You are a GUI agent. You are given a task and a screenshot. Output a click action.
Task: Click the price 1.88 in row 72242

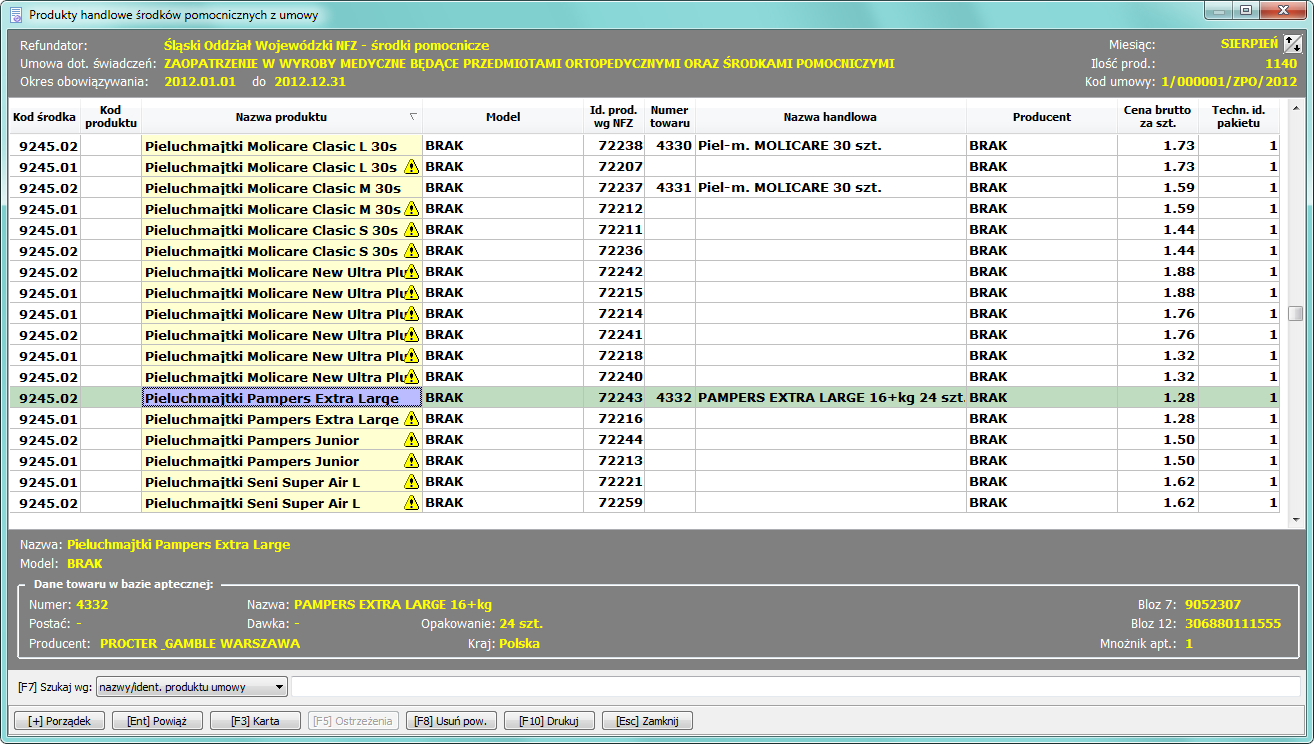[1158, 272]
